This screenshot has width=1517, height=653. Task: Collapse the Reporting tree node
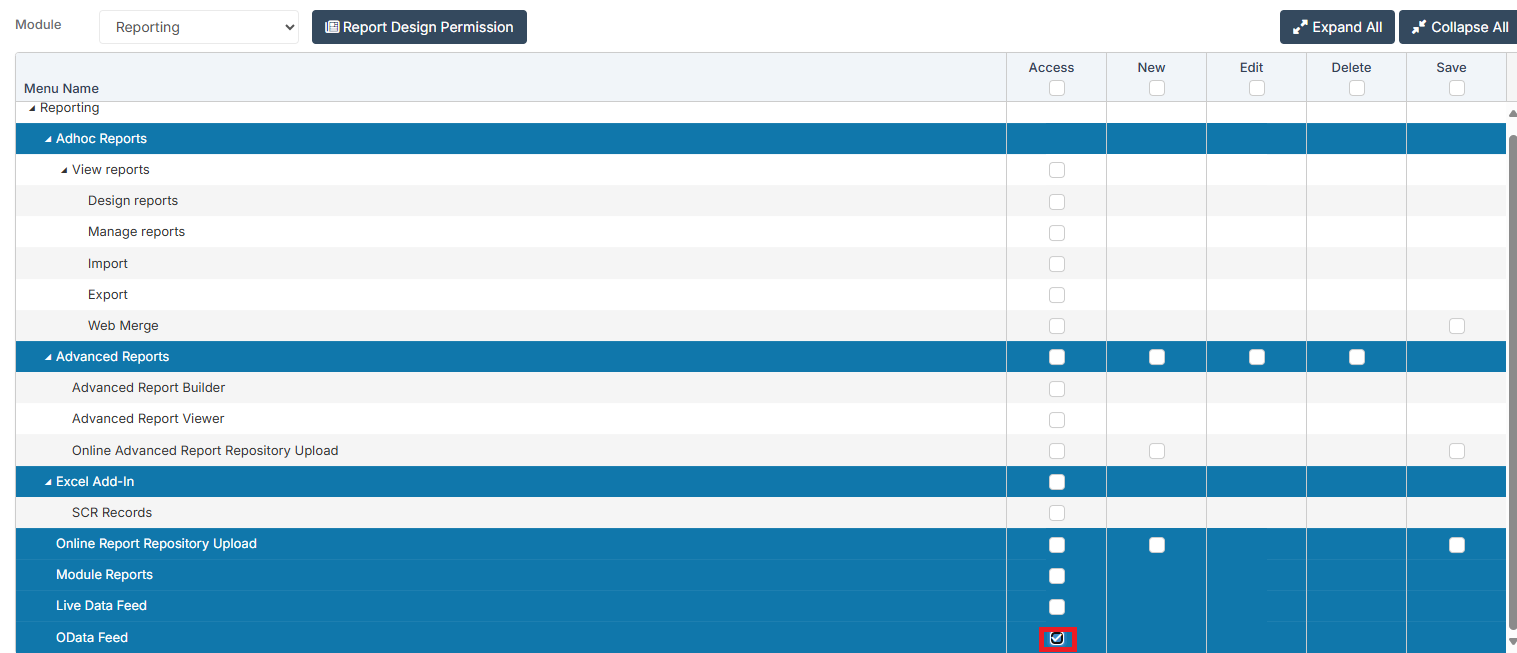click(x=32, y=108)
